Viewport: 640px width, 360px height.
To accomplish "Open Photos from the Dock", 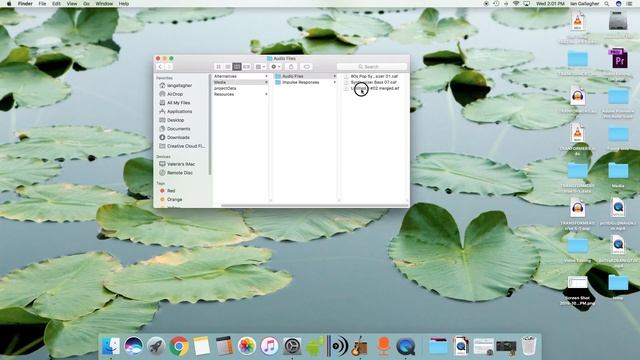I will 247,346.
